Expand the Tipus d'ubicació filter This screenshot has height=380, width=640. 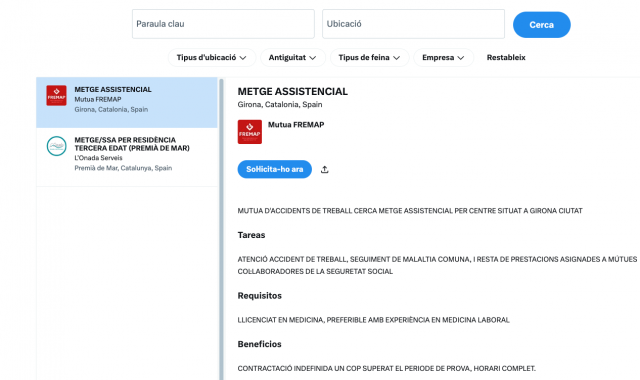(x=211, y=58)
